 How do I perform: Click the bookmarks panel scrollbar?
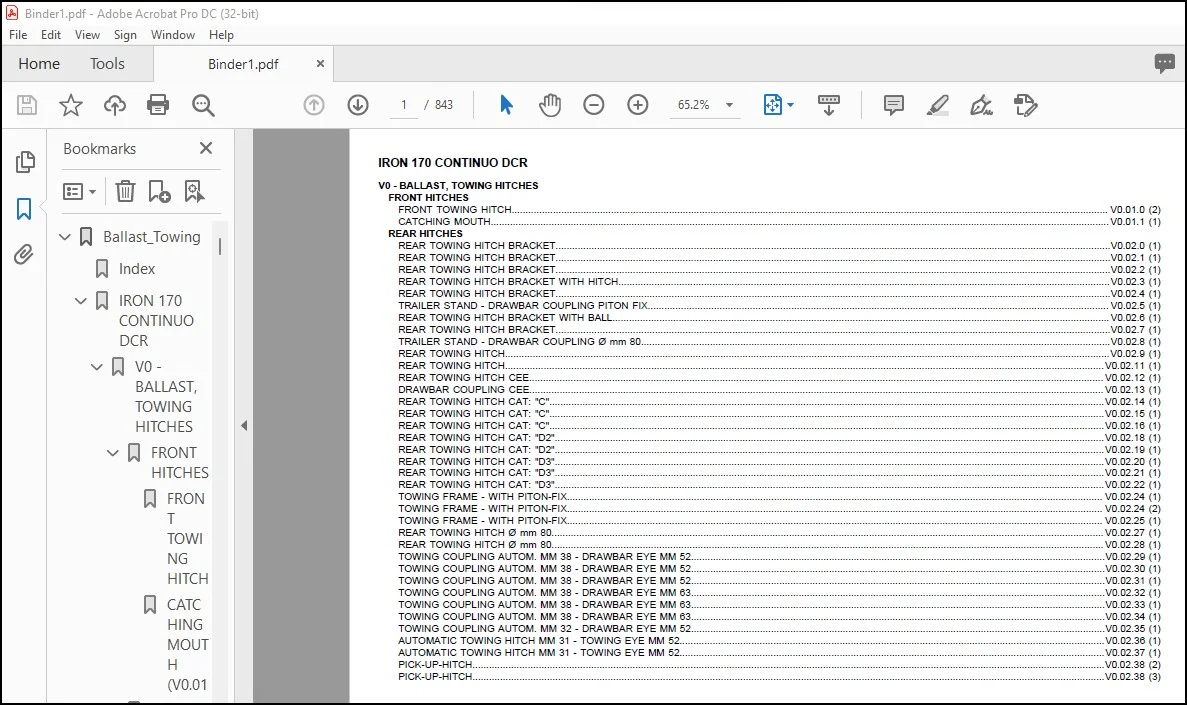click(220, 246)
